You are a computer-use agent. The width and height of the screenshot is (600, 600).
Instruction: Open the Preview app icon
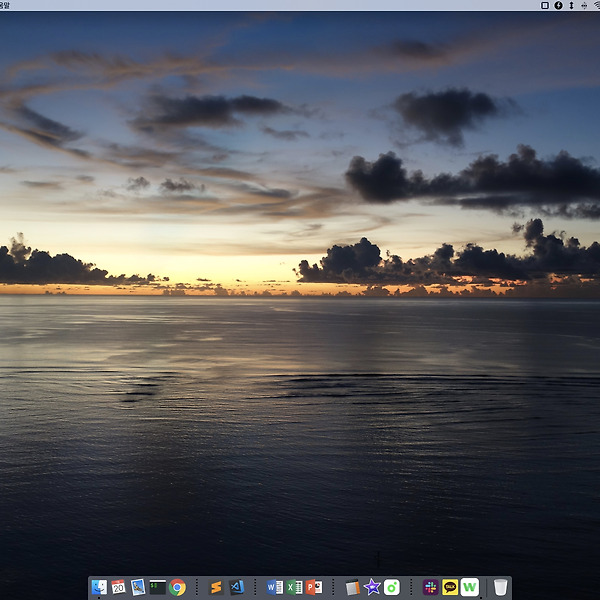tap(138, 587)
